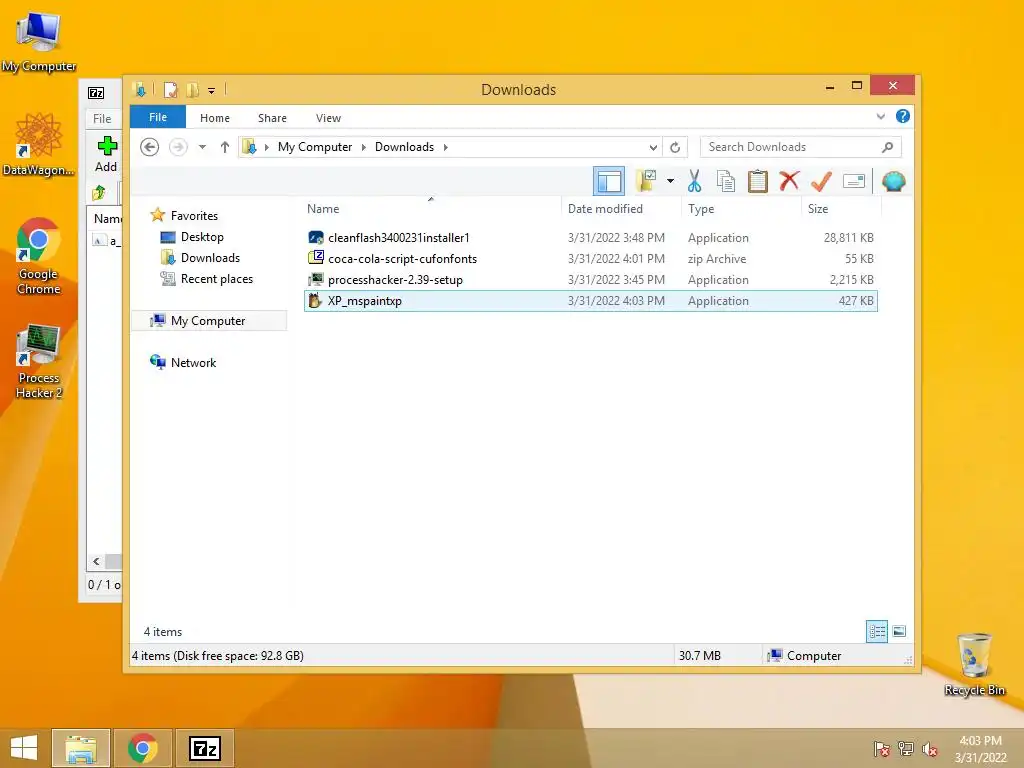Open Explorer Help question mark
The height and width of the screenshot is (768, 1024).
click(x=903, y=116)
